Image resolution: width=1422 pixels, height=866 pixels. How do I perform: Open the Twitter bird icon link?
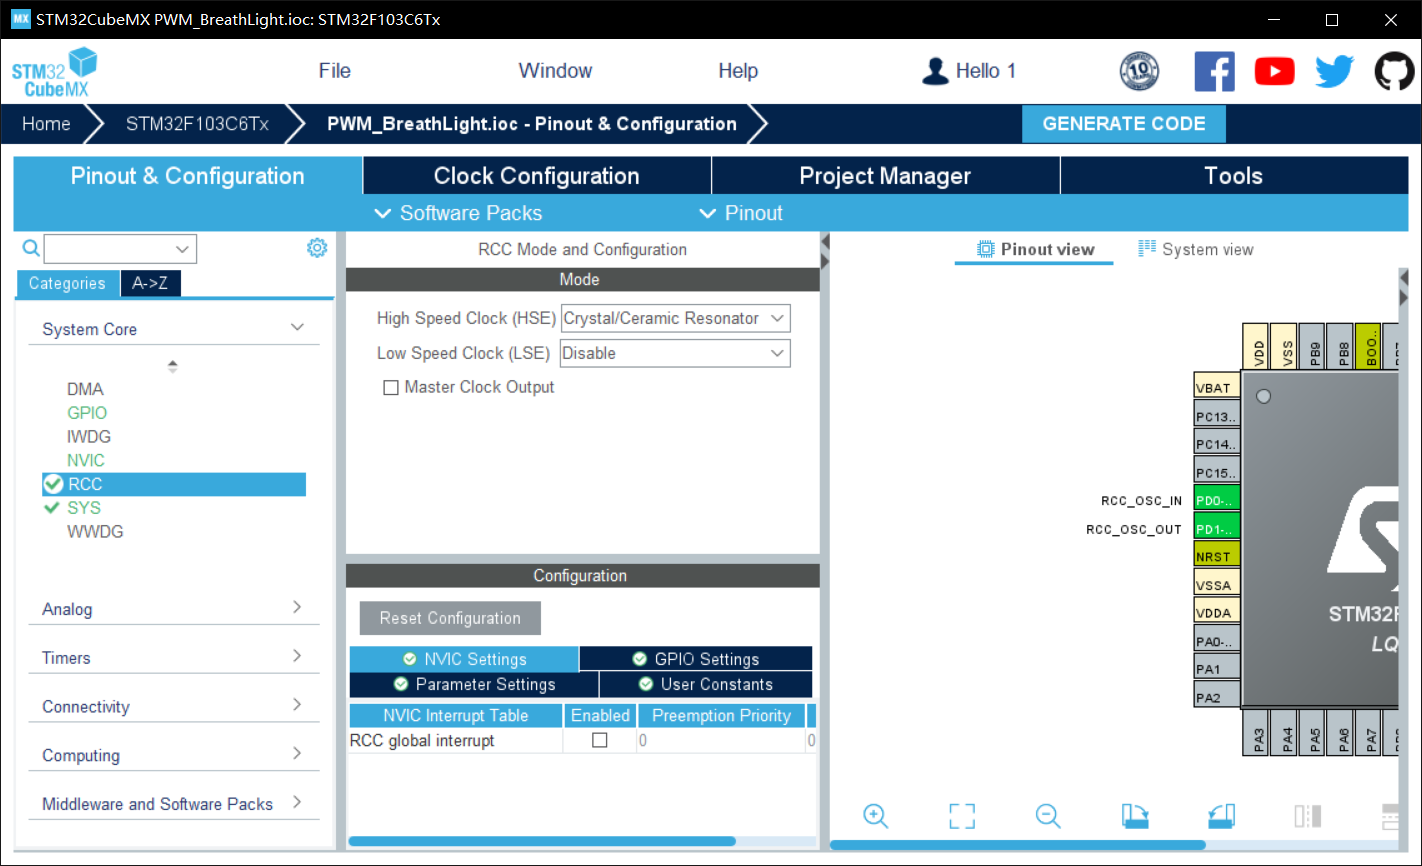(1334, 71)
